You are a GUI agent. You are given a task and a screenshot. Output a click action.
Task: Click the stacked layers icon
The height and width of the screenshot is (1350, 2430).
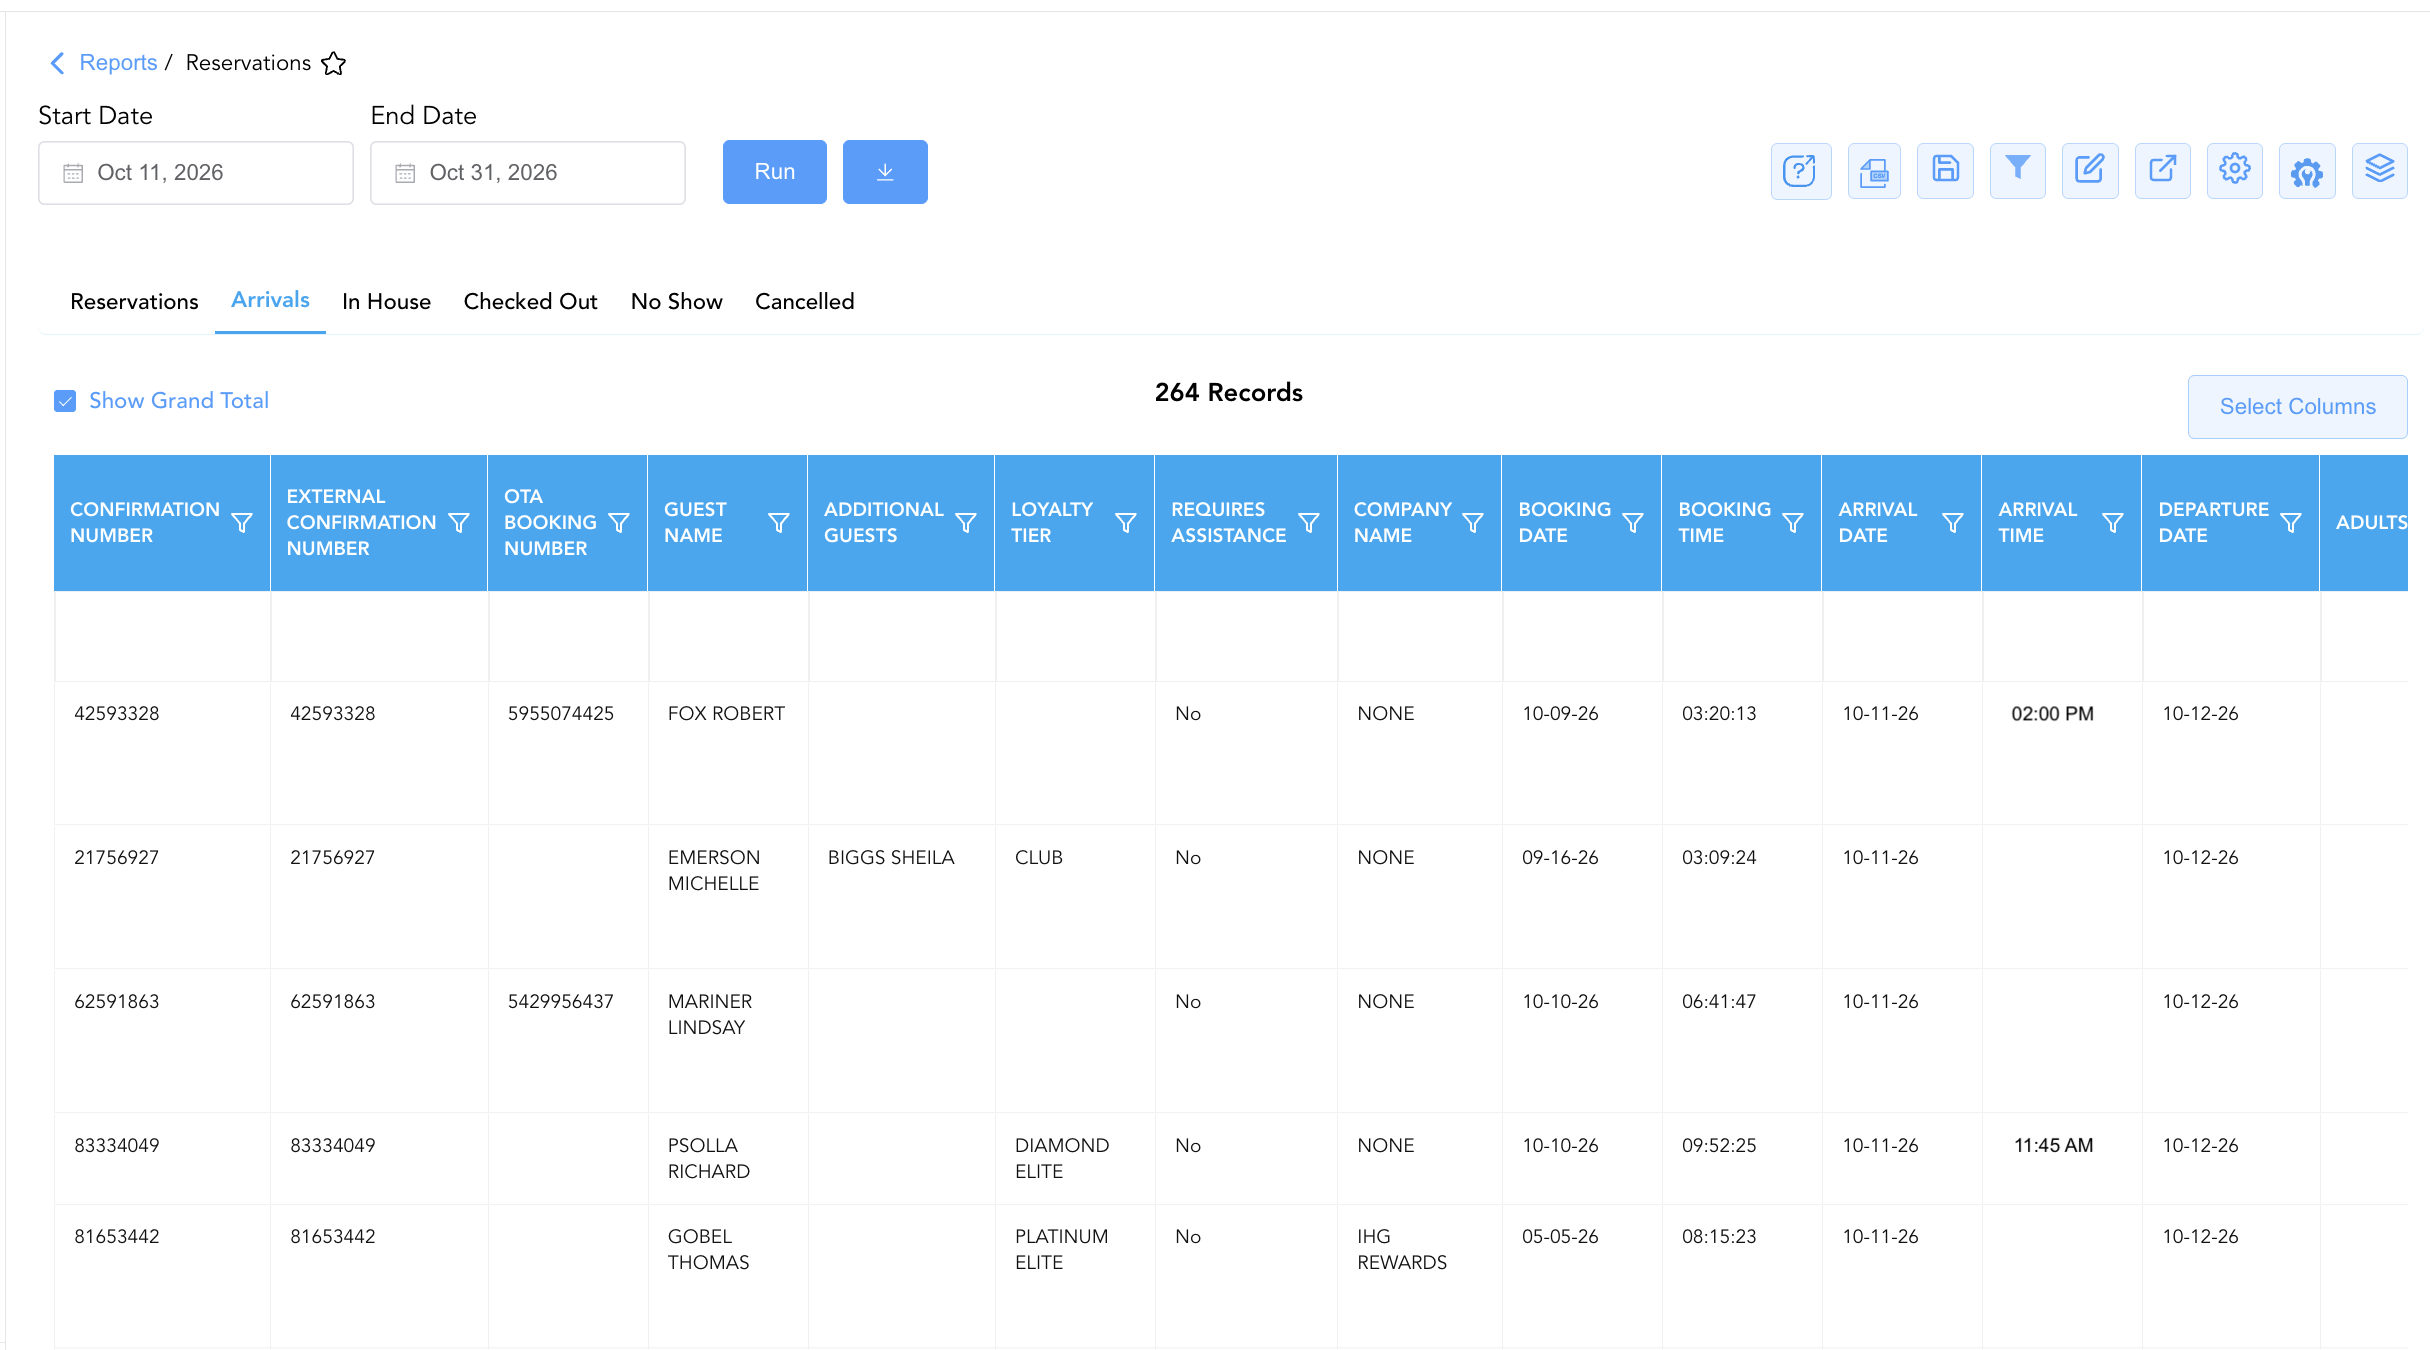coord(2380,171)
